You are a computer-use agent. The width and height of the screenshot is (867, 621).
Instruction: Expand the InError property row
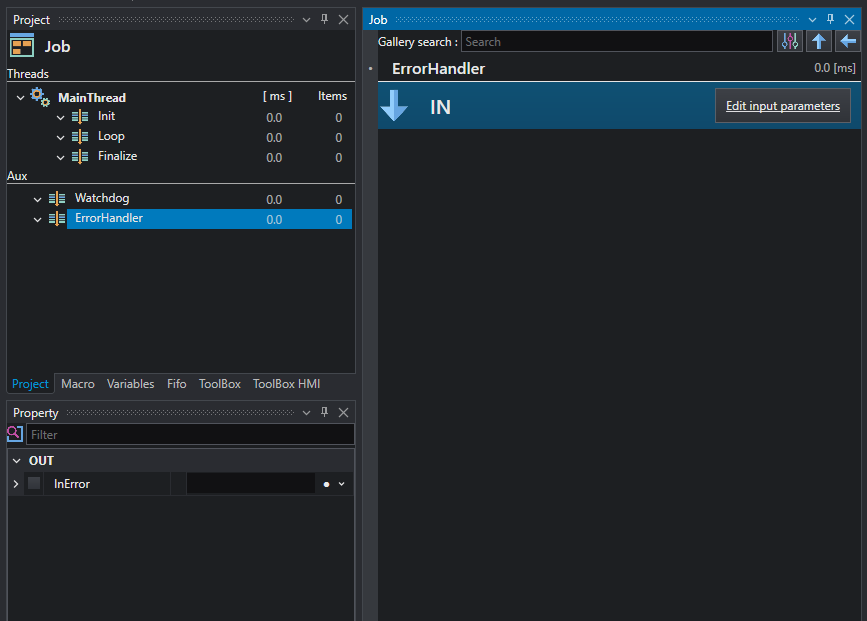[x=15, y=484]
